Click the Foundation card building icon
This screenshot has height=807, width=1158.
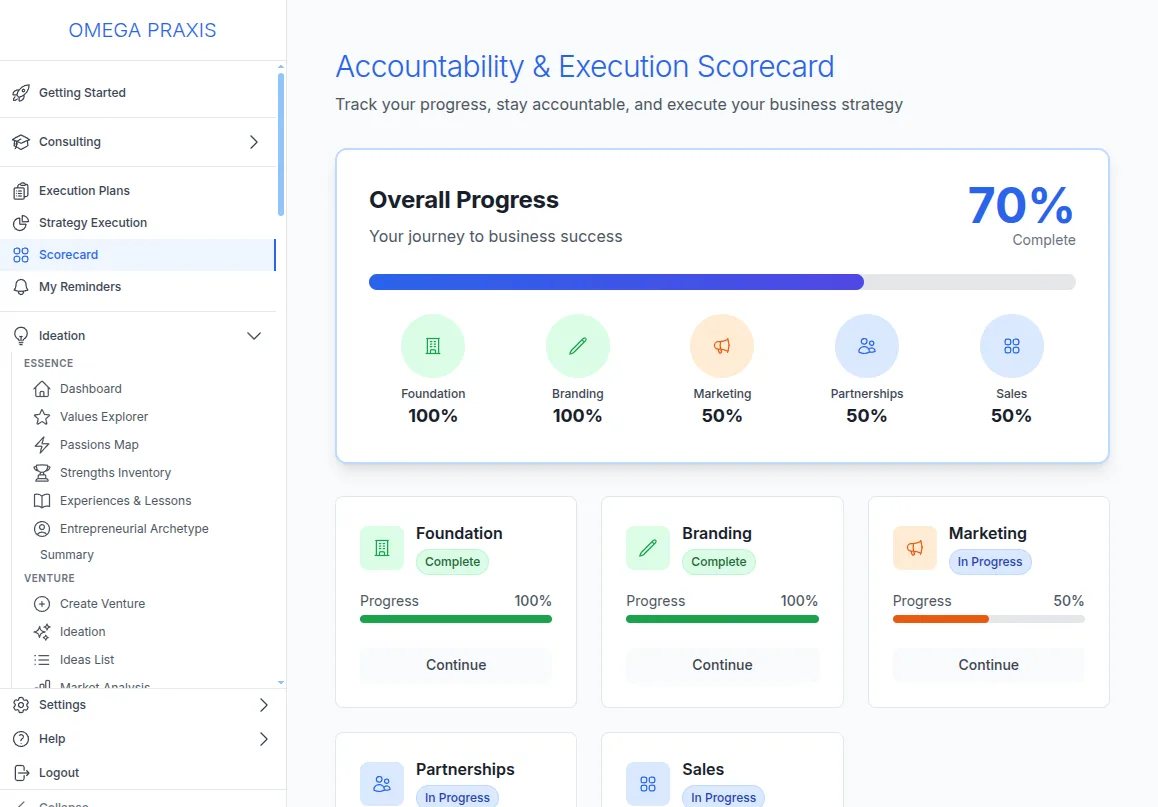click(382, 548)
